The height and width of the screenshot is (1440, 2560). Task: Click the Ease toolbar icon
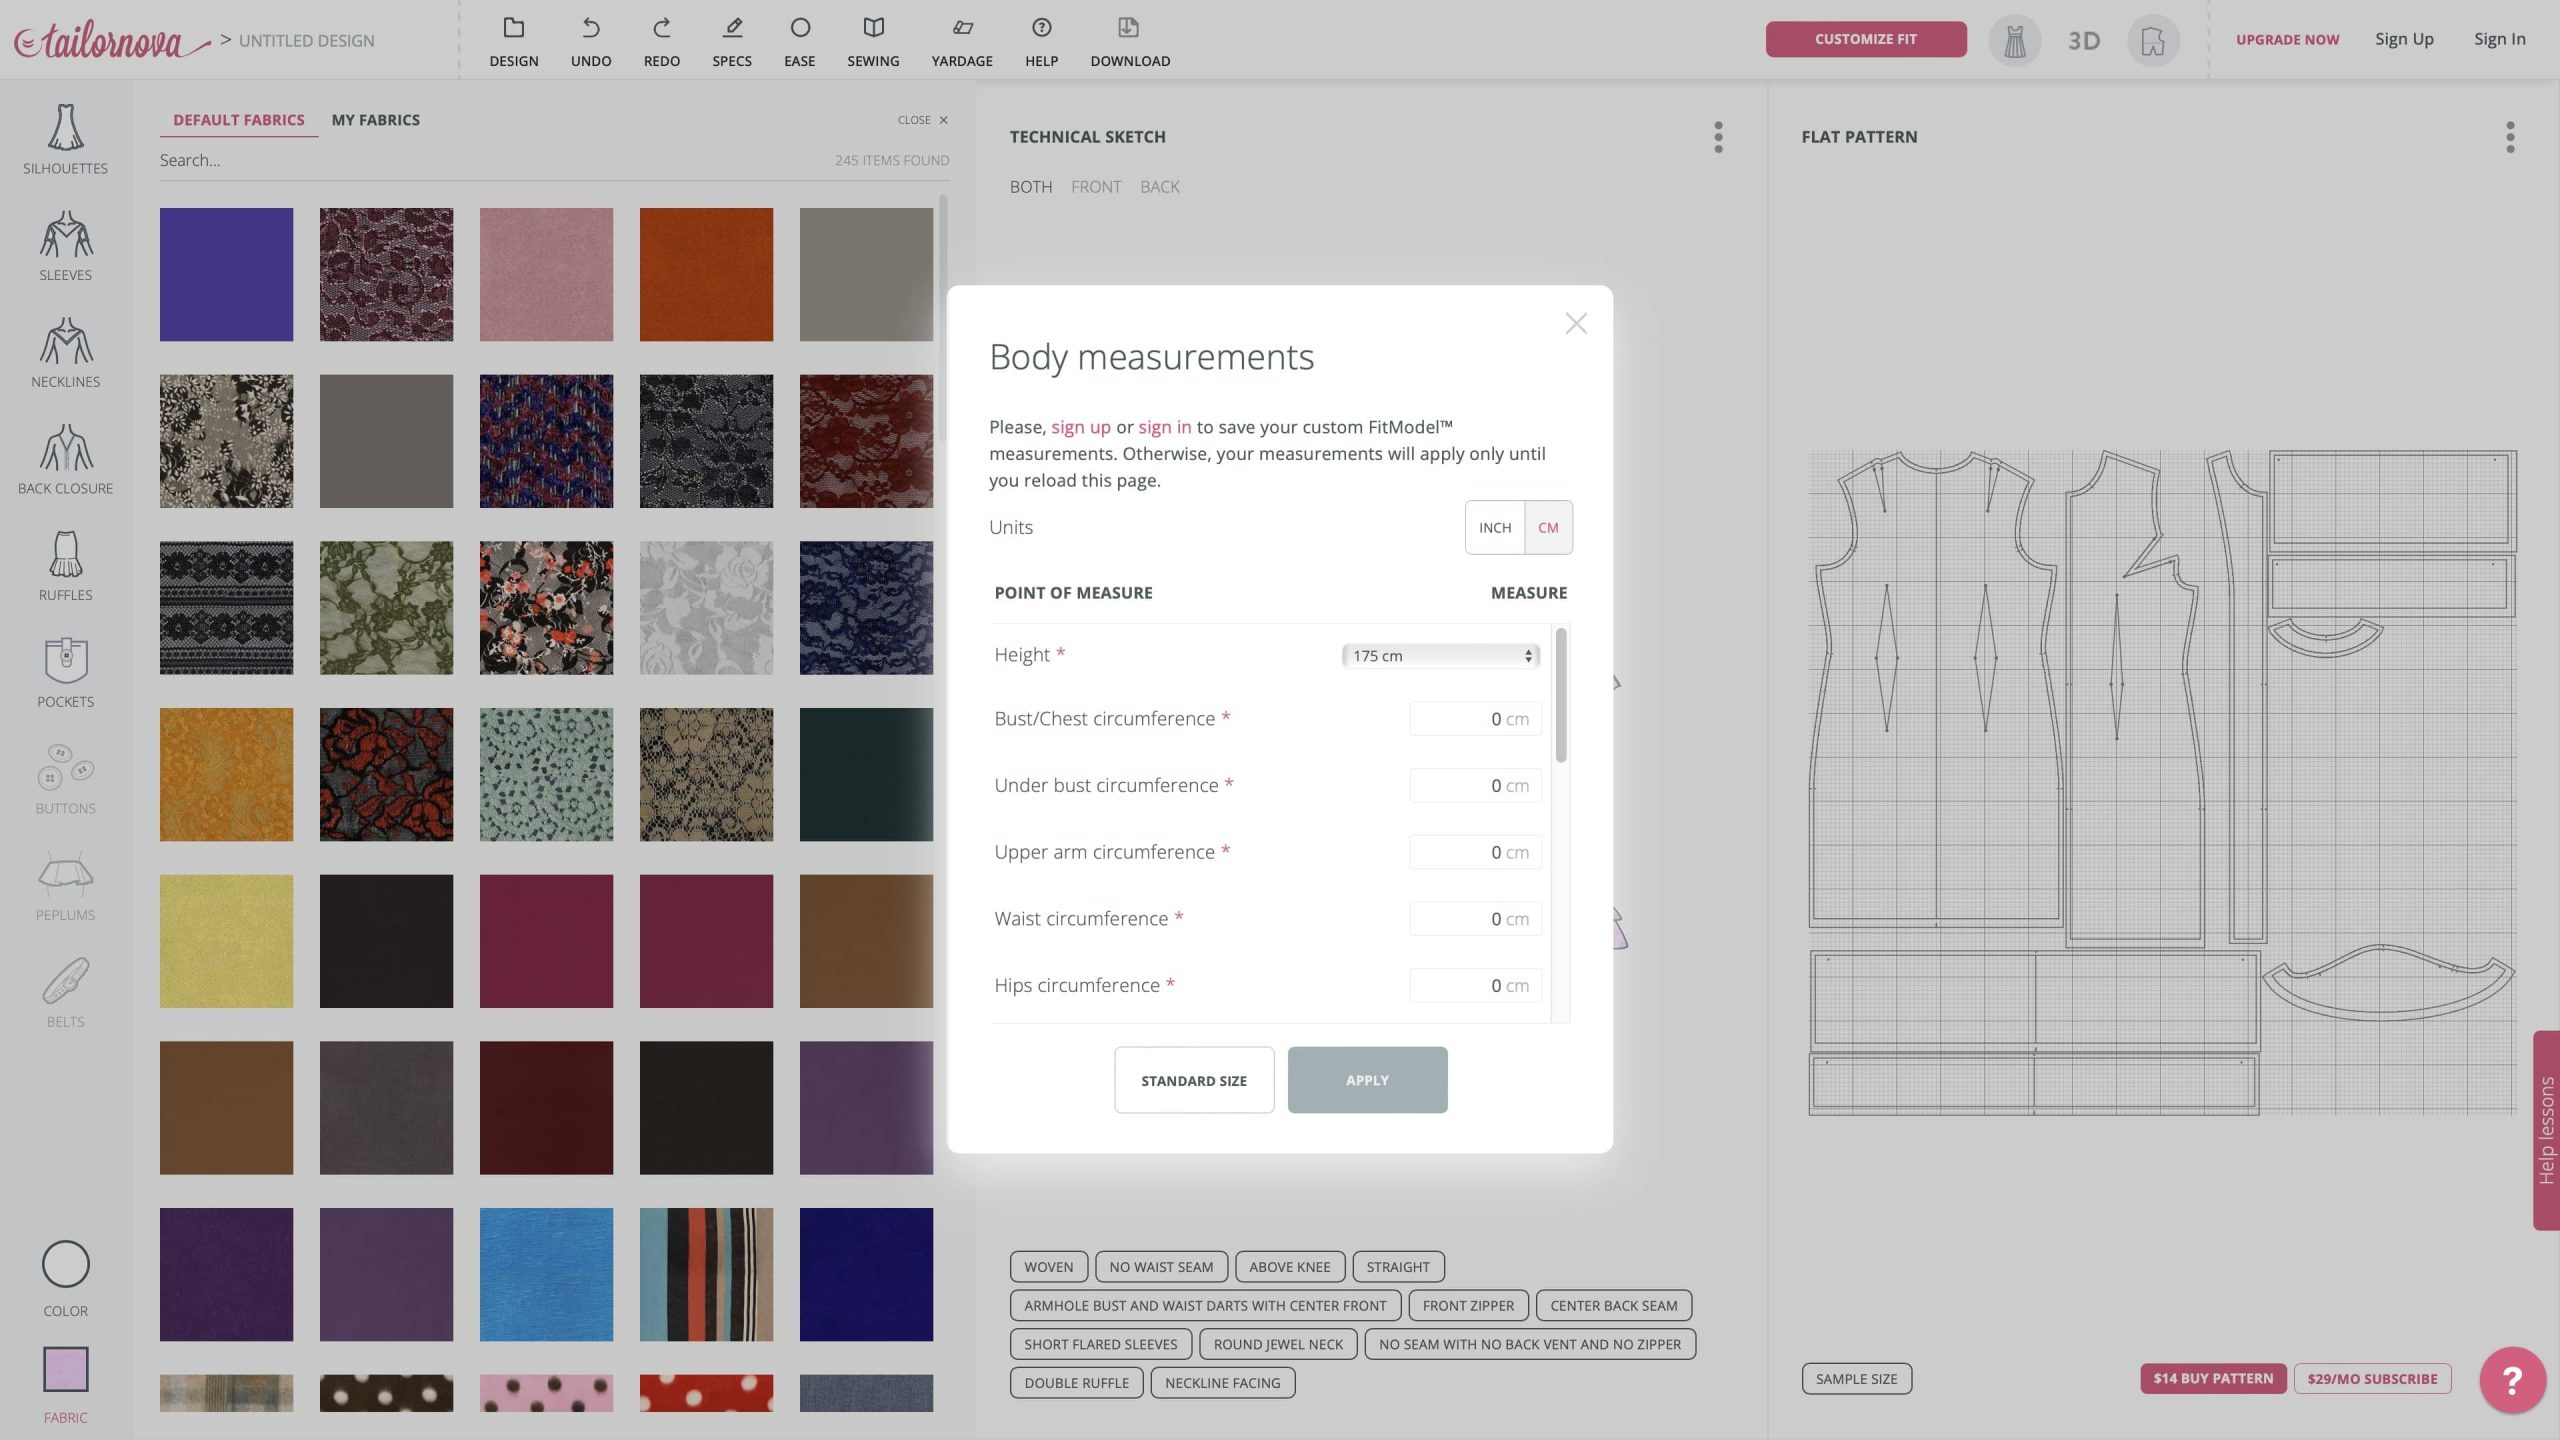799,40
